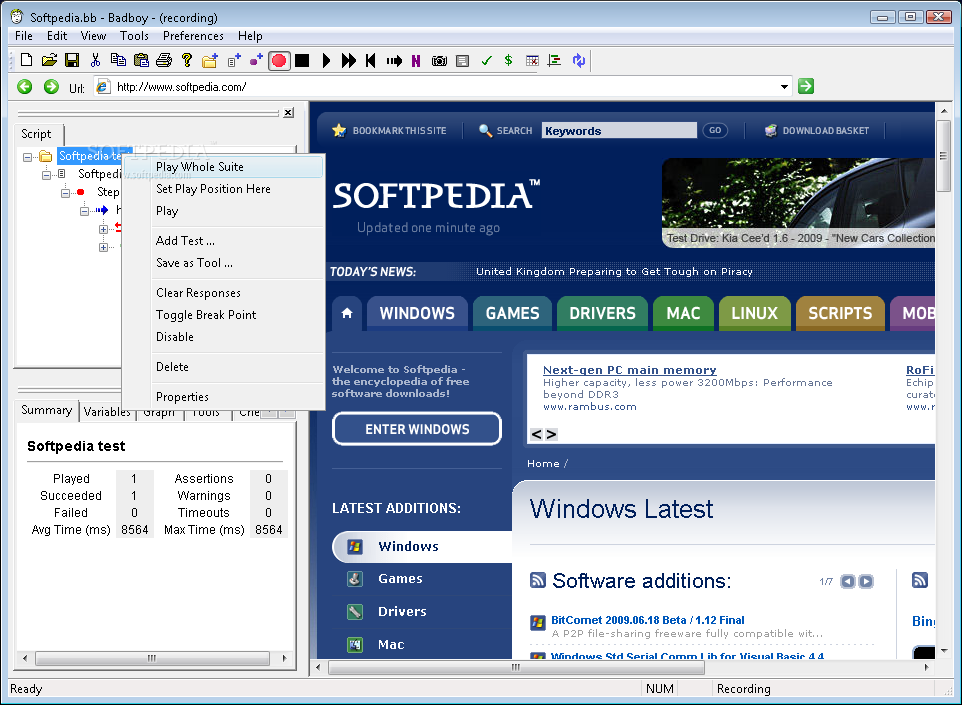This screenshot has width=962, height=705.
Task: Click DOWNLOAD BASKET link
Action: 817,131
